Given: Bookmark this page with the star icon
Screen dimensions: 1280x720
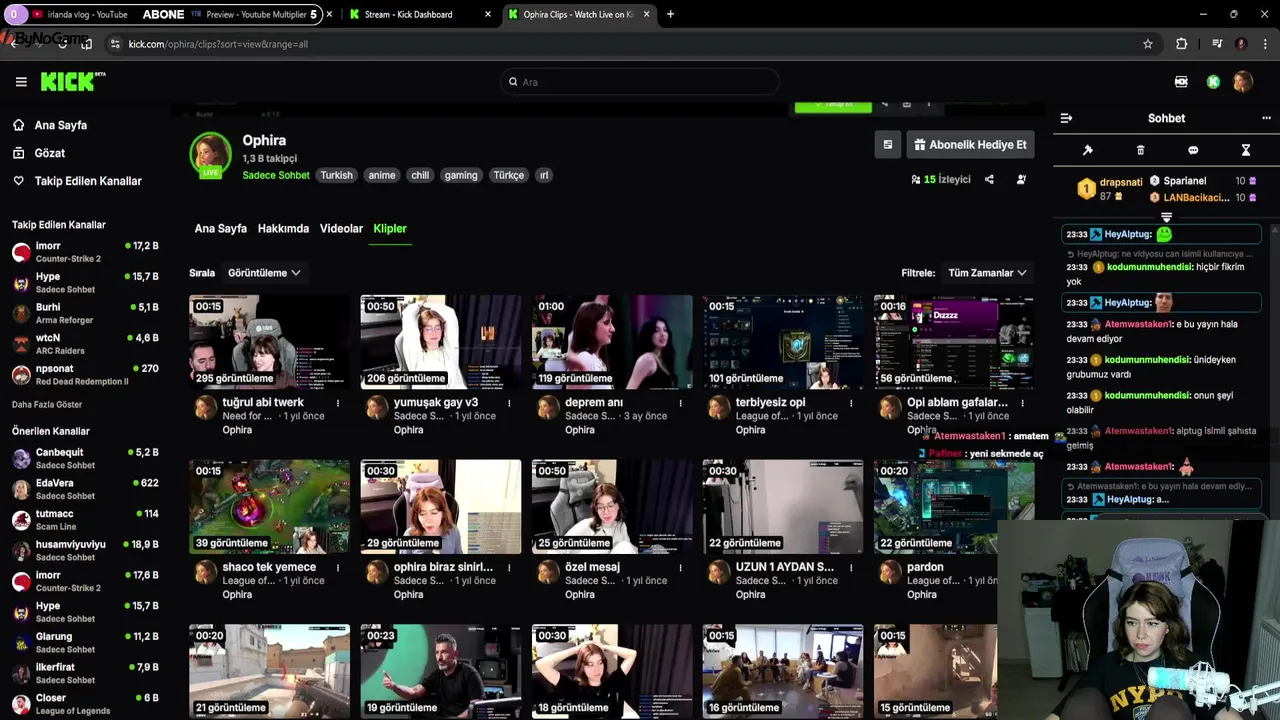Looking at the screenshot, I should [1148, 44].
